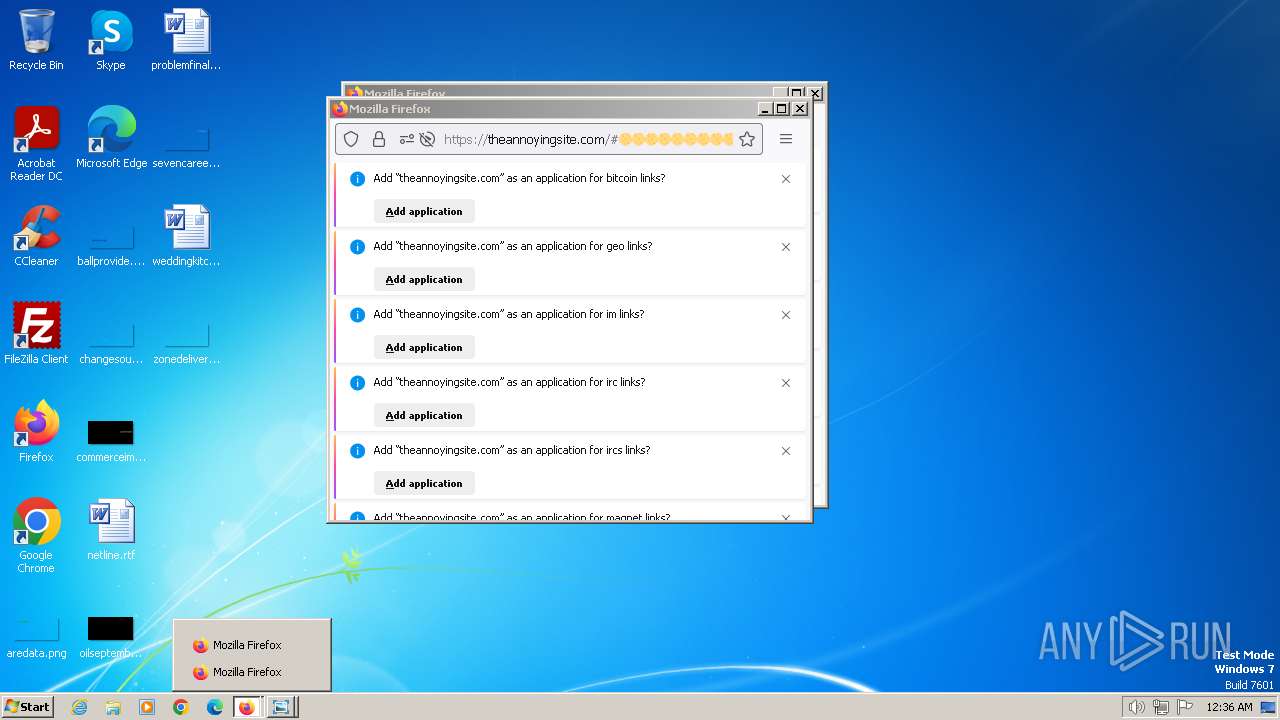Click the Show desktop button
This screenshot has width=1280, height=720.
1269,707
